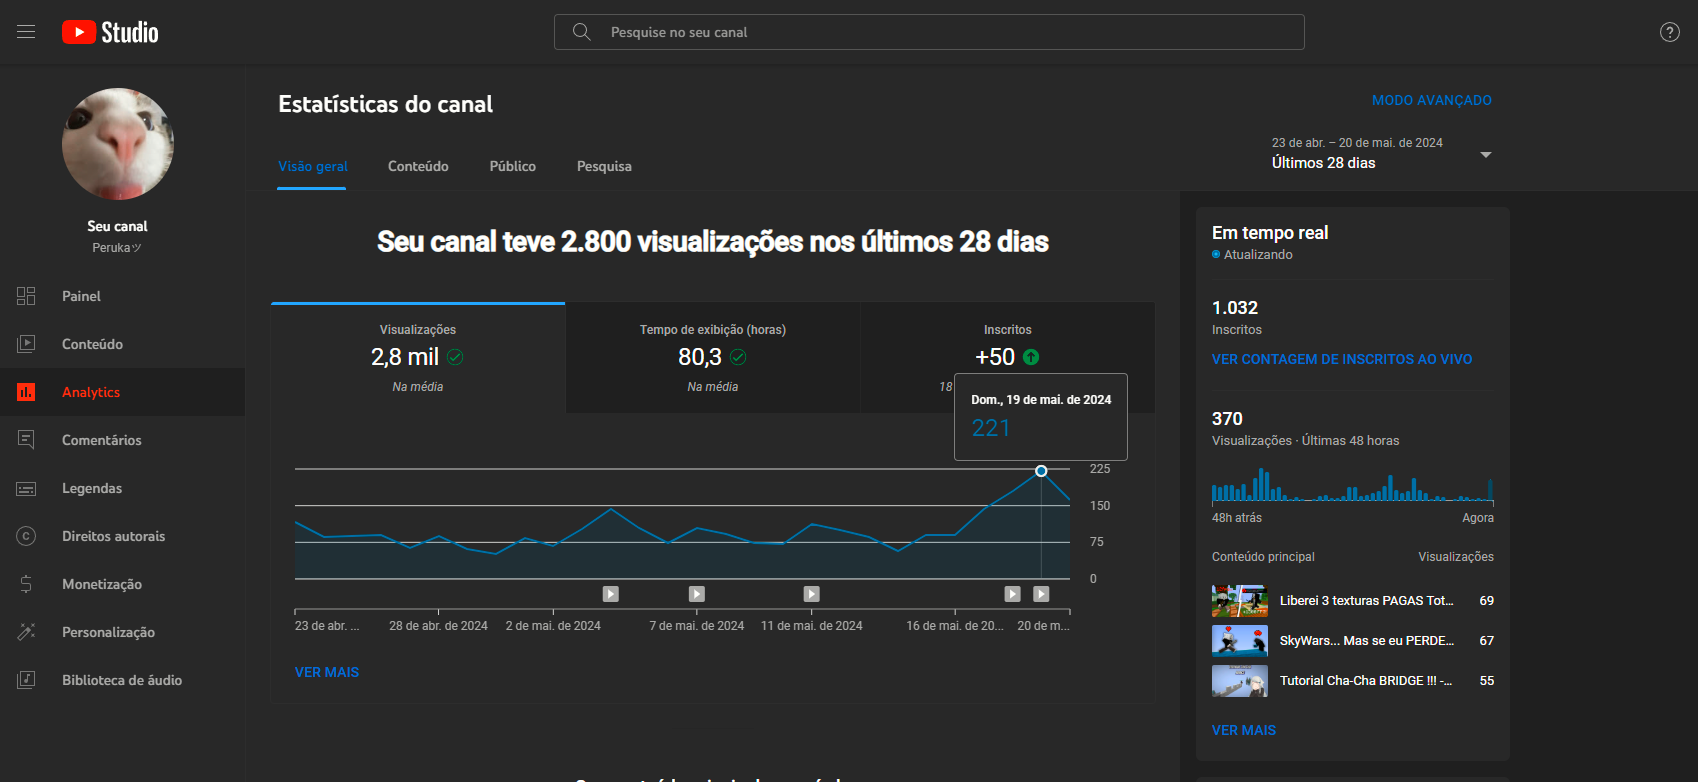Open Liberei 3 texturas PAGAS video thumbnail
This screenshot has width=1698, height=782.
[1239, 601]
